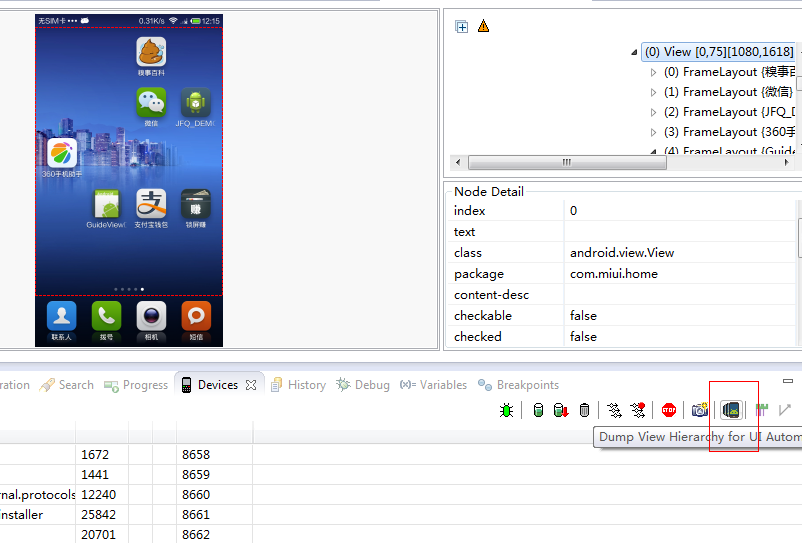Select the Contacts dock icon in screenshot
Screen dimensions: 802x543
click(x=62, y=316)
